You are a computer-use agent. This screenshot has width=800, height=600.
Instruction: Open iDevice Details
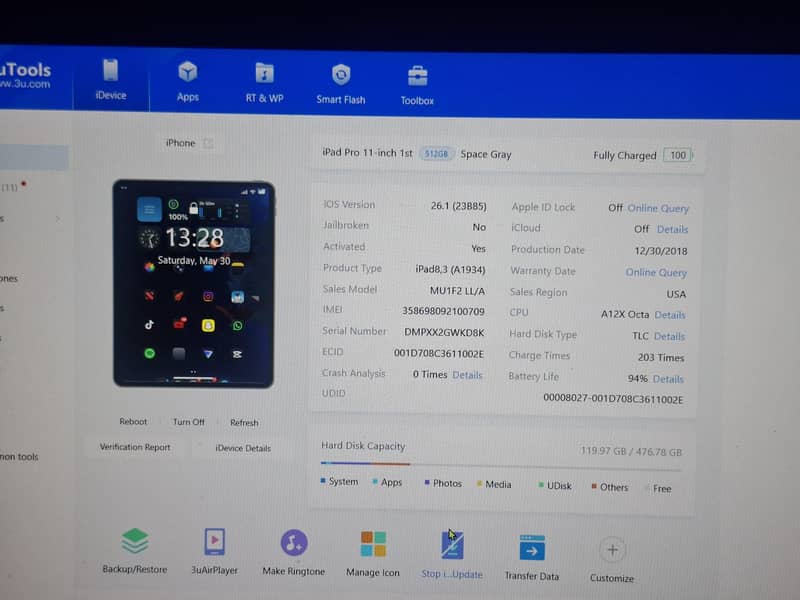[243, 448]
